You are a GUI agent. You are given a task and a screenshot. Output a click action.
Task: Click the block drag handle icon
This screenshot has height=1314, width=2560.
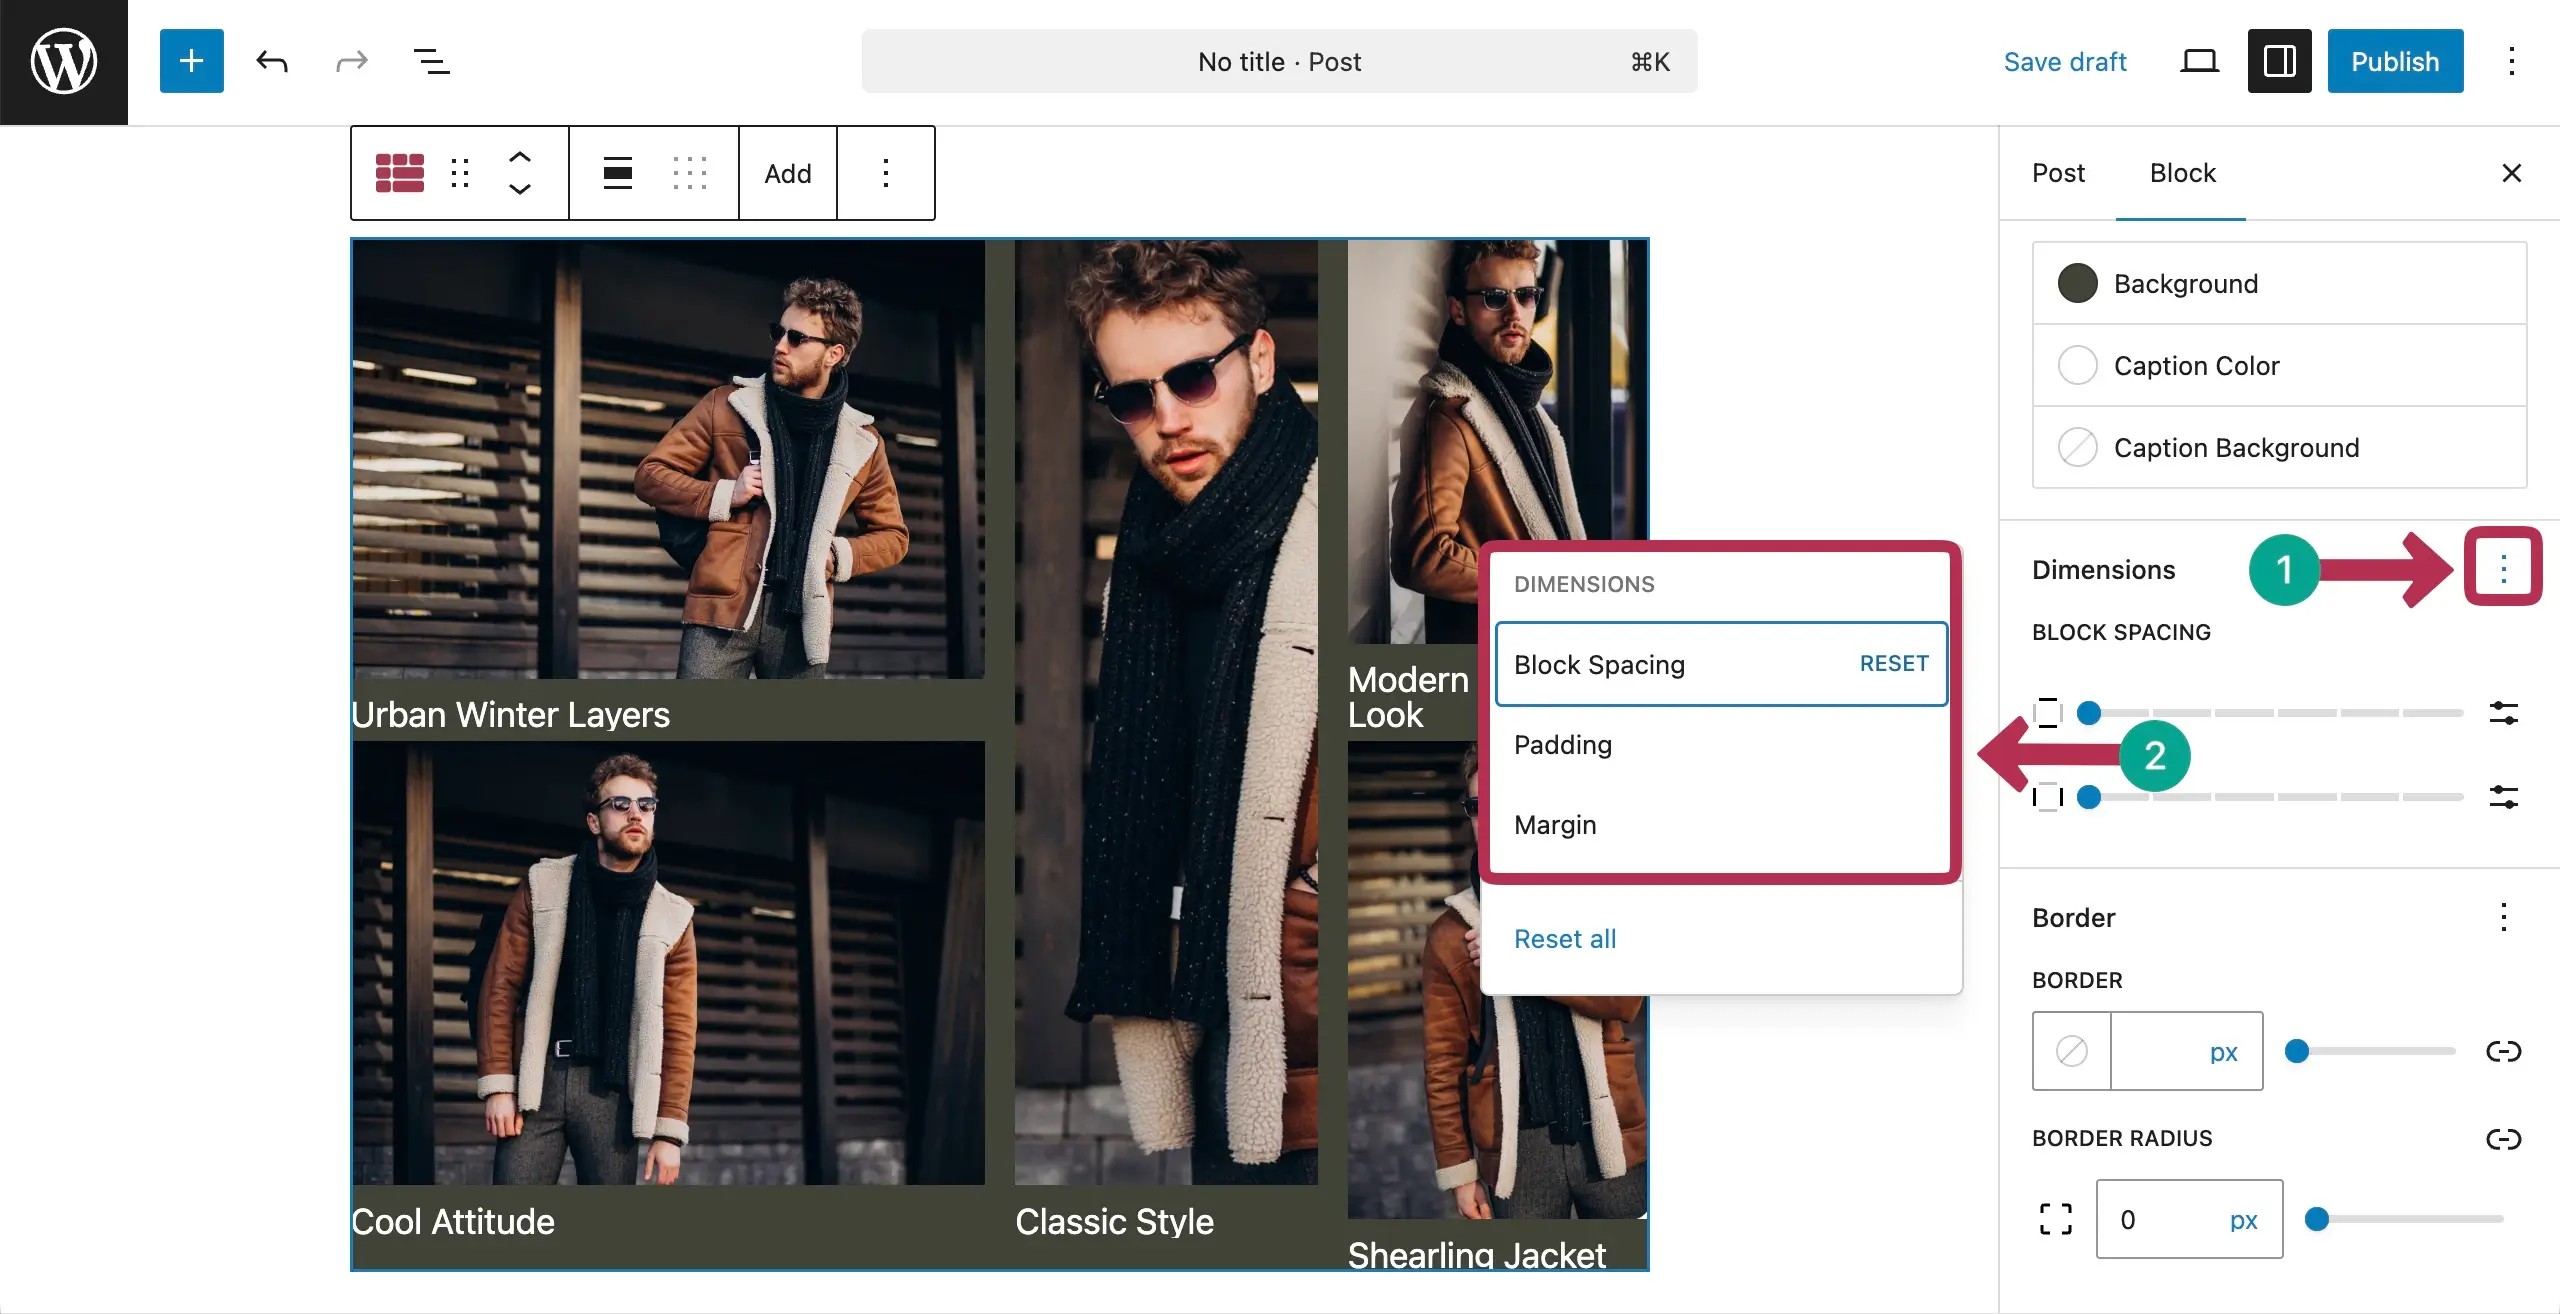point(460,172)
